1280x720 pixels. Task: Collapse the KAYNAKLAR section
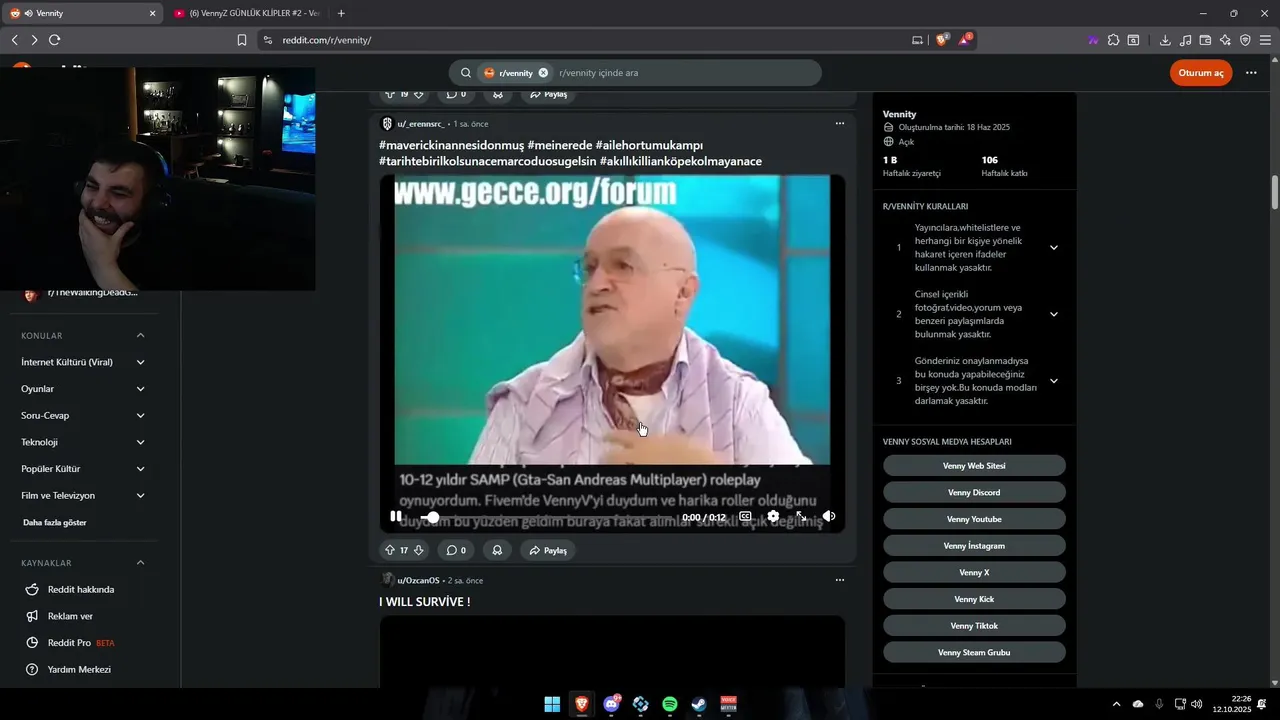point(140,563)
